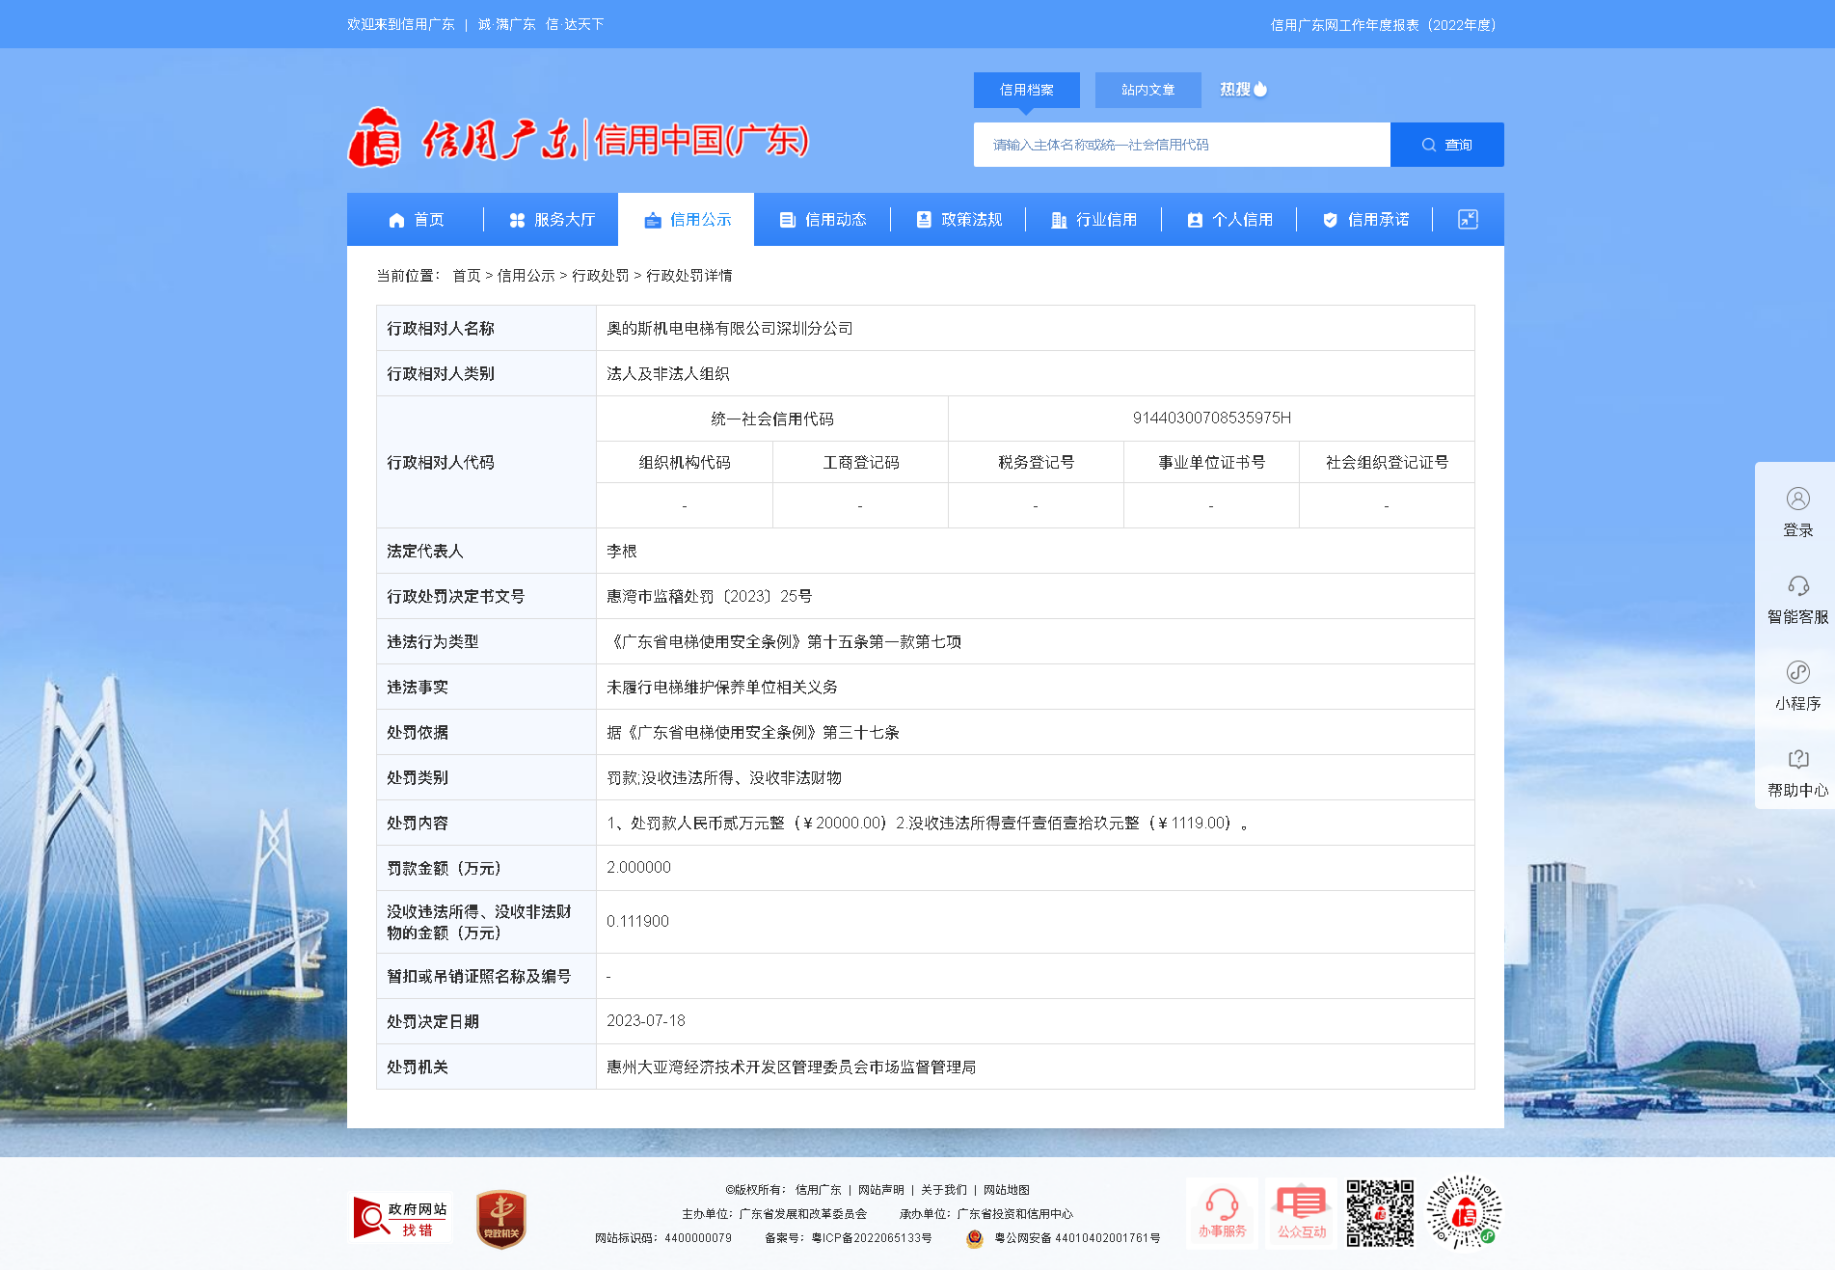The image size is (1835, 1270).
Task: Click the 首页 breadcrumb link
Action: (466, 276)
